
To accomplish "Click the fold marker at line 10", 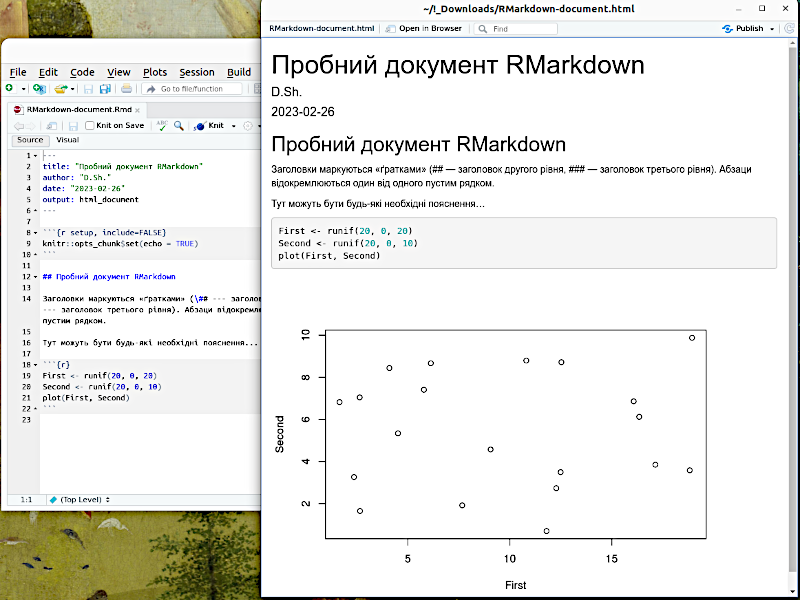I will tap(35, 255).
